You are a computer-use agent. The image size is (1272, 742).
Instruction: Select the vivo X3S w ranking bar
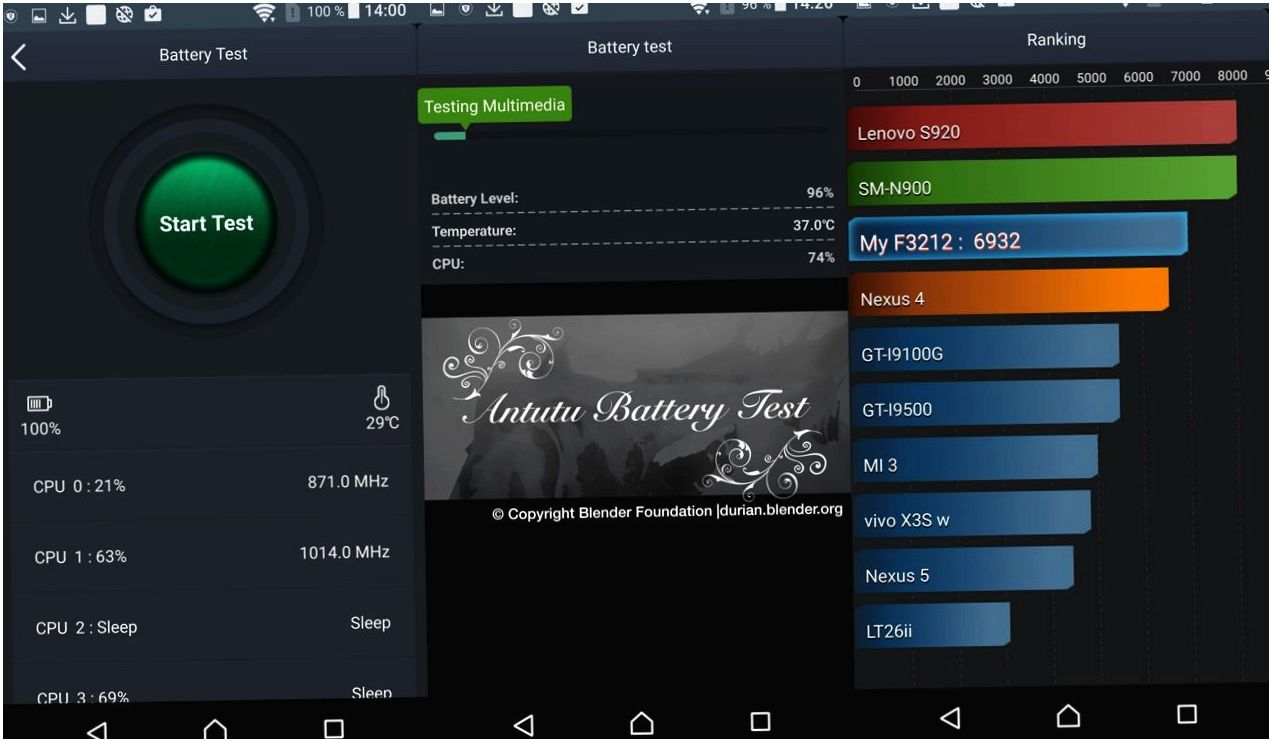(x=972, y=516)
